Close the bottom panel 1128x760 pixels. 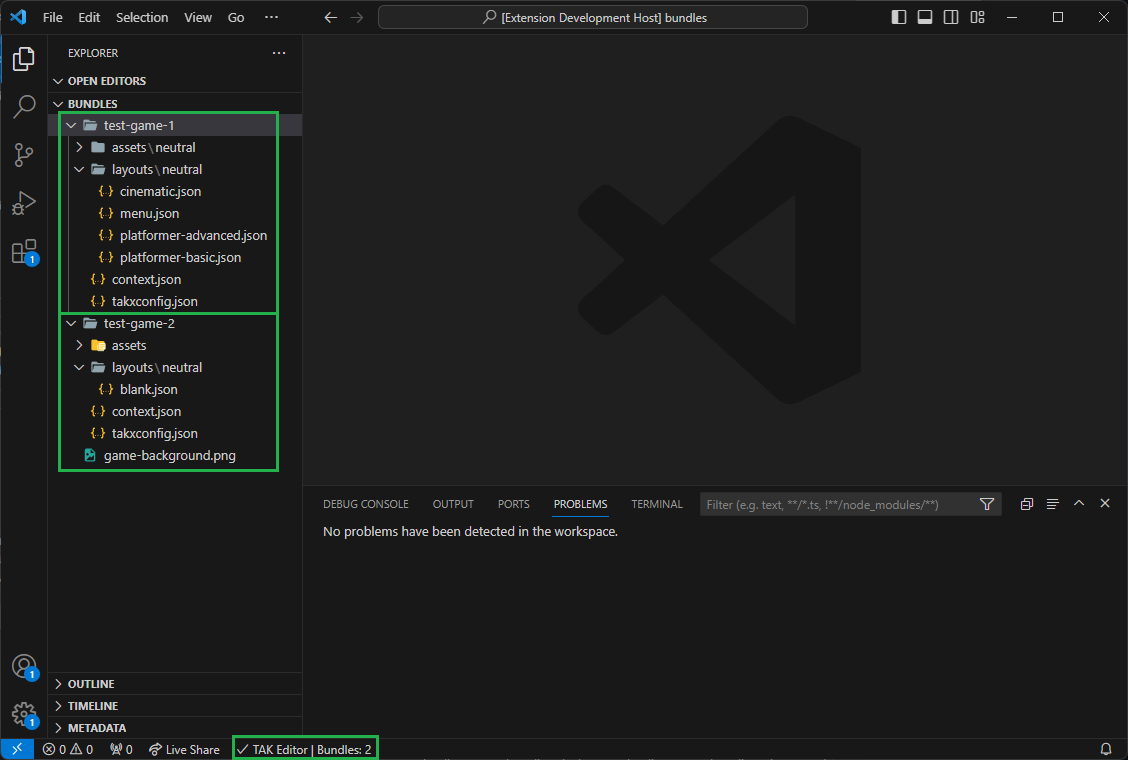(1105, 504)
